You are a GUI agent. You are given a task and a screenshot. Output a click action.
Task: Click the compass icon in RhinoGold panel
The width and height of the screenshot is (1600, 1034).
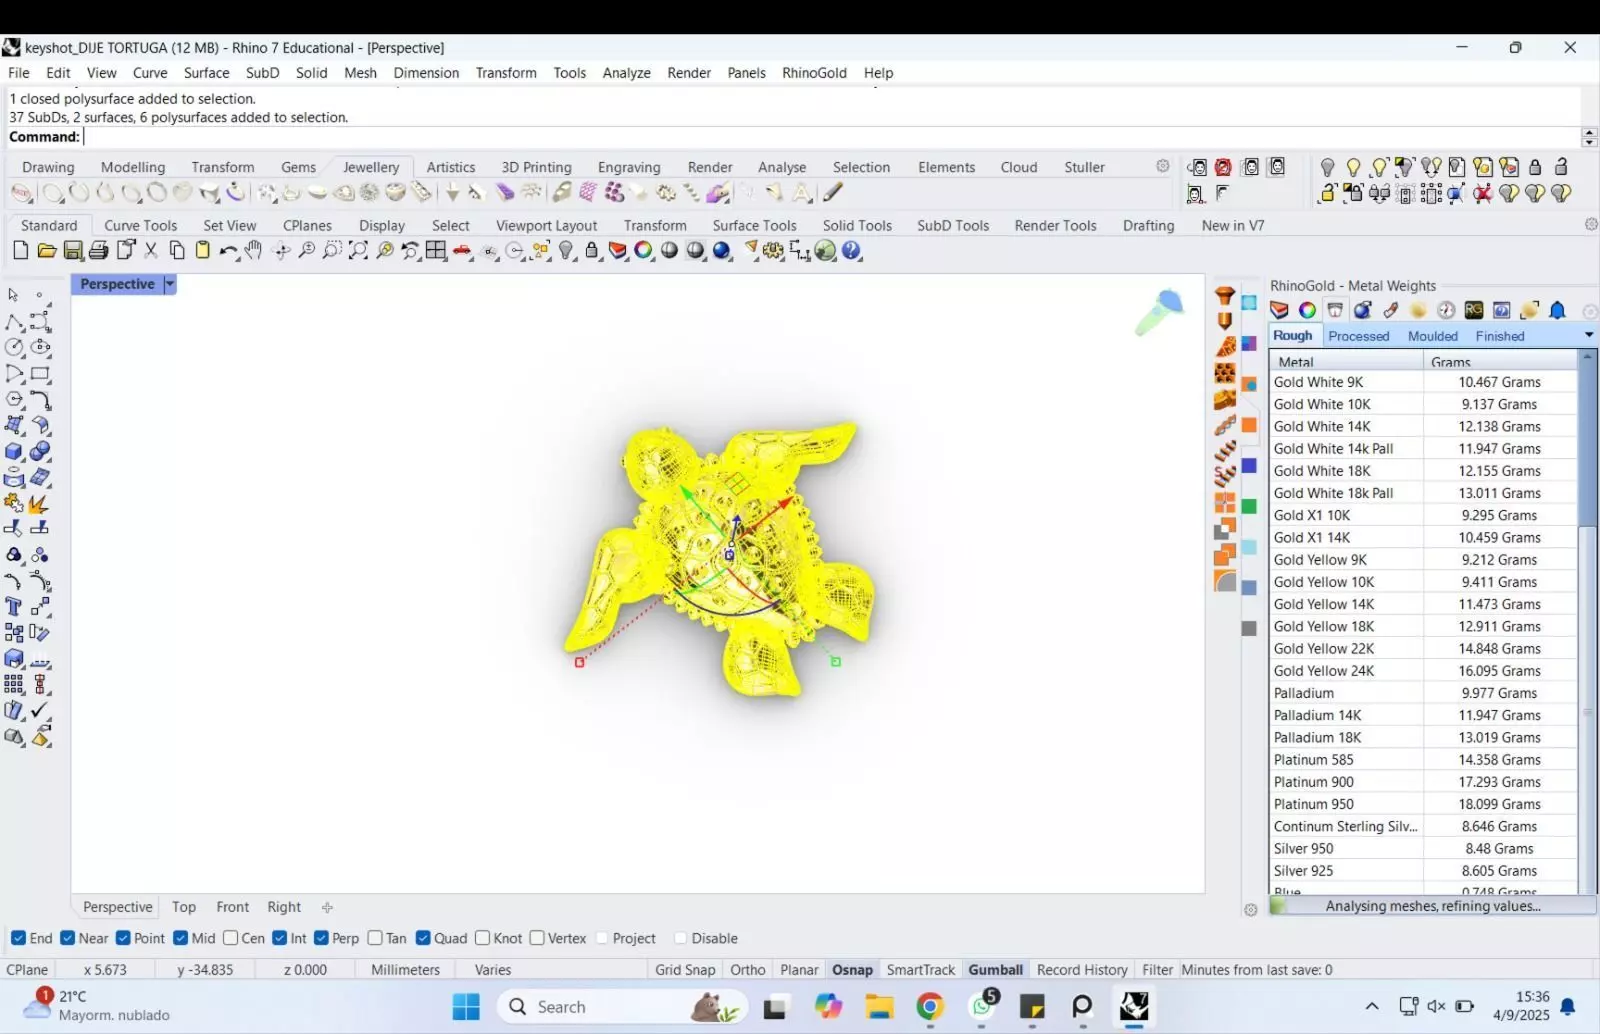(x=1446, y=310)
